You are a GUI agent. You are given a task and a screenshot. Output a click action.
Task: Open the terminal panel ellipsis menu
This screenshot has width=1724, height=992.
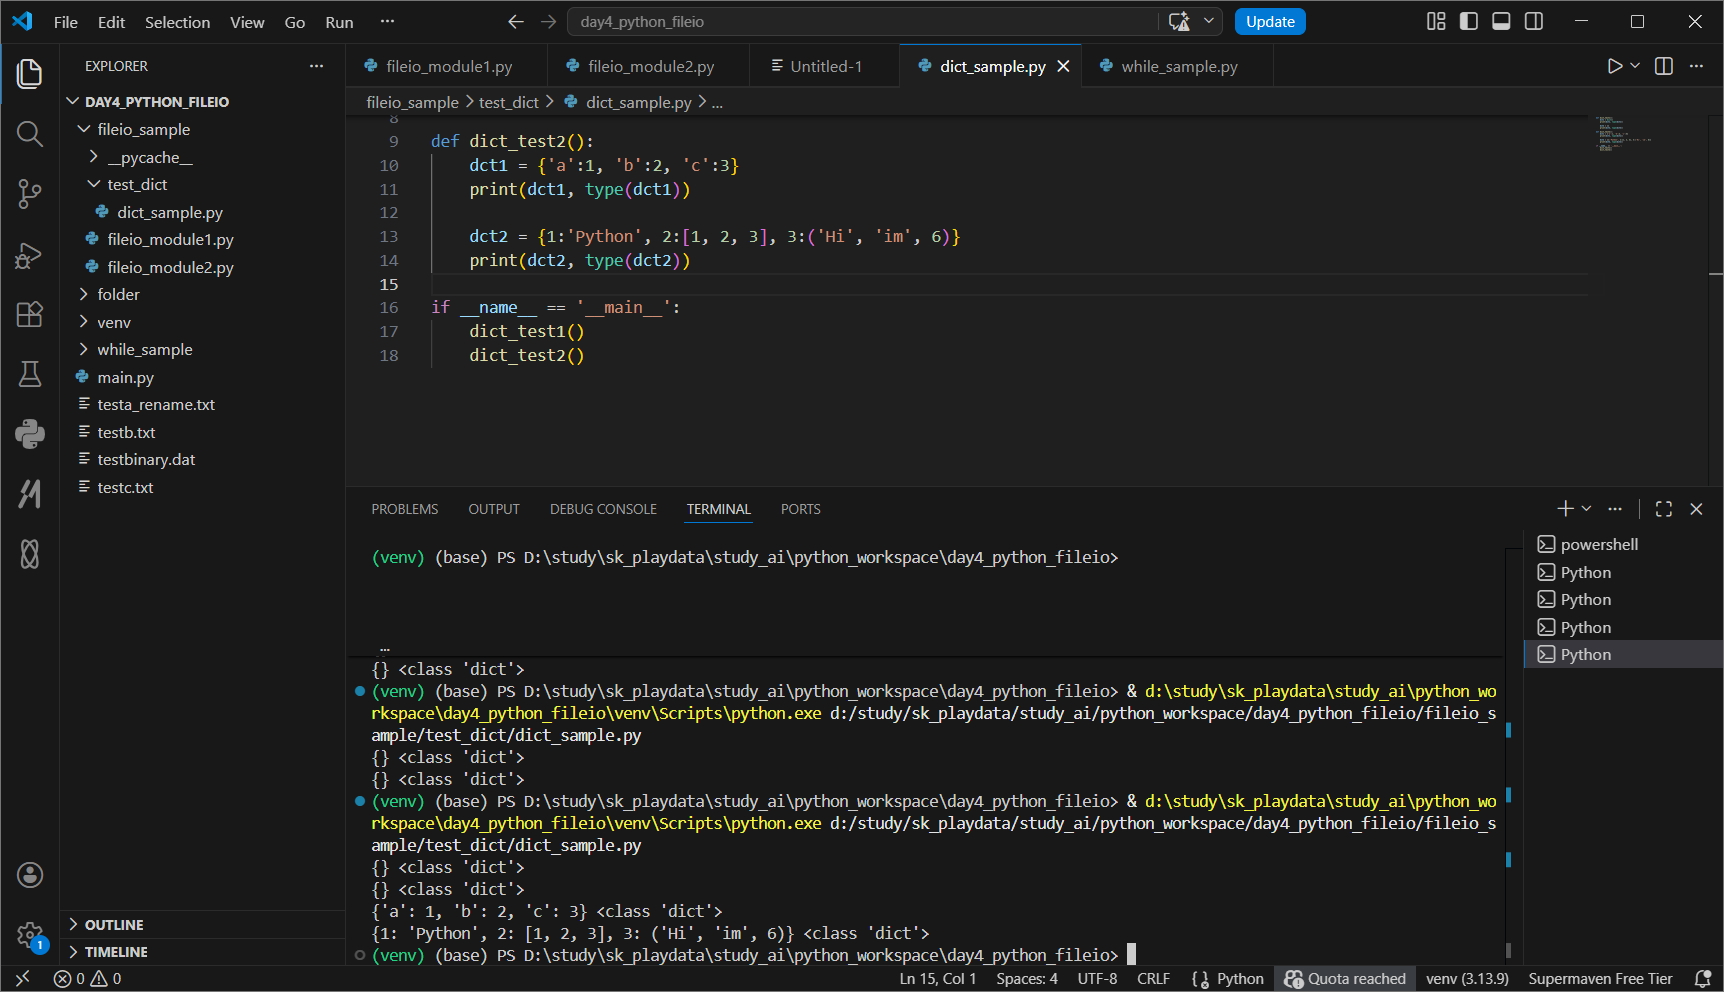coord(1615,509)
